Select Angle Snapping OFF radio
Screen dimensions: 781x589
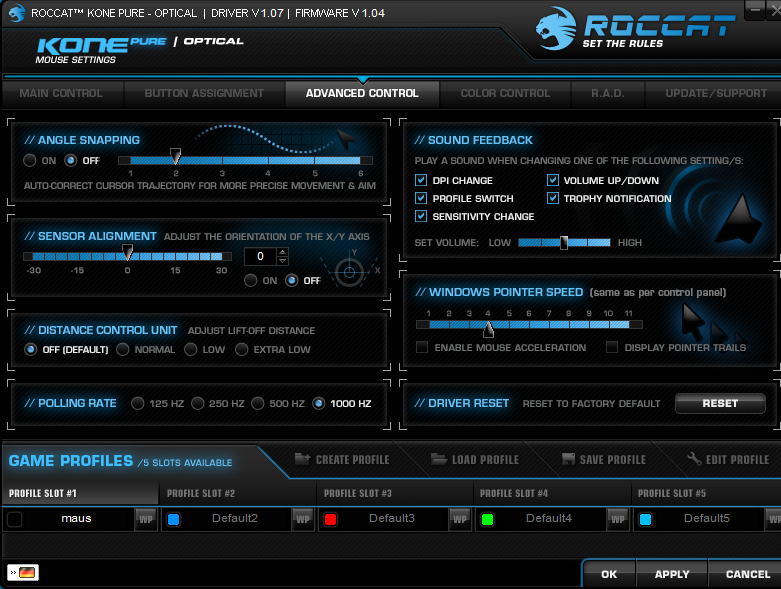71,160
